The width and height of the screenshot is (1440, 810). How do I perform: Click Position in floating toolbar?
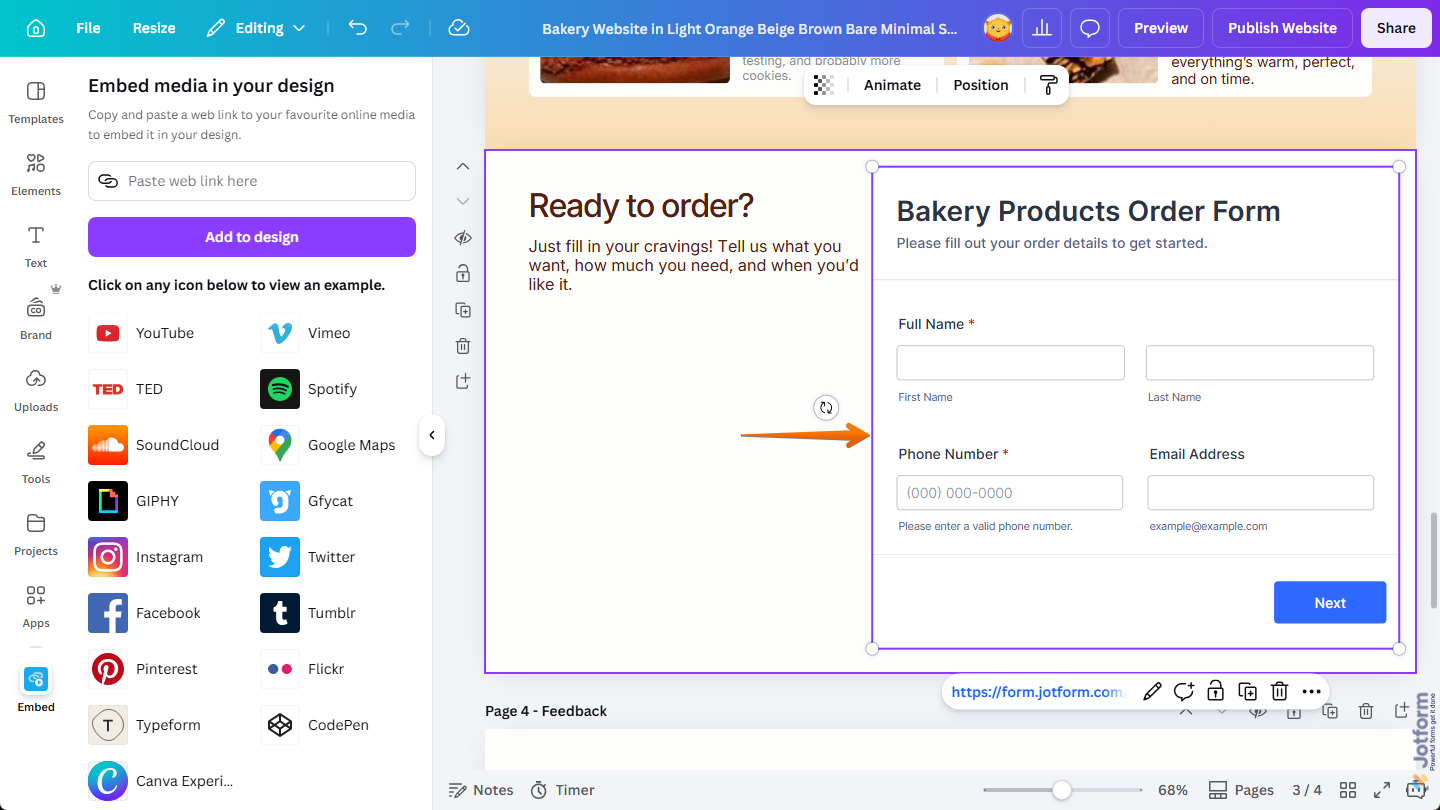pos(981,85)
